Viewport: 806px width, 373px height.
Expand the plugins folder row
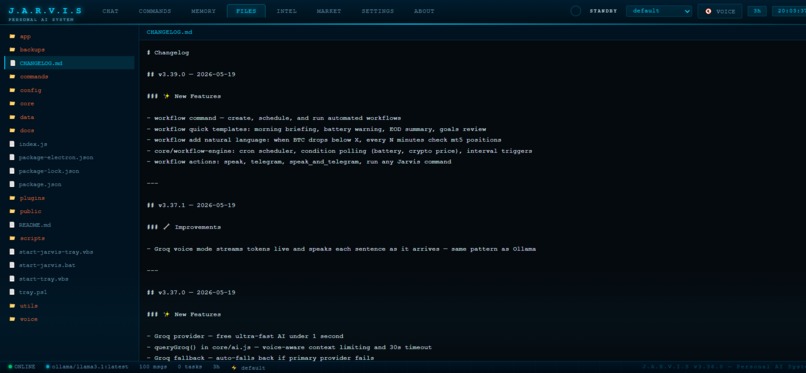pyautogui.click(x=69, y=198)
